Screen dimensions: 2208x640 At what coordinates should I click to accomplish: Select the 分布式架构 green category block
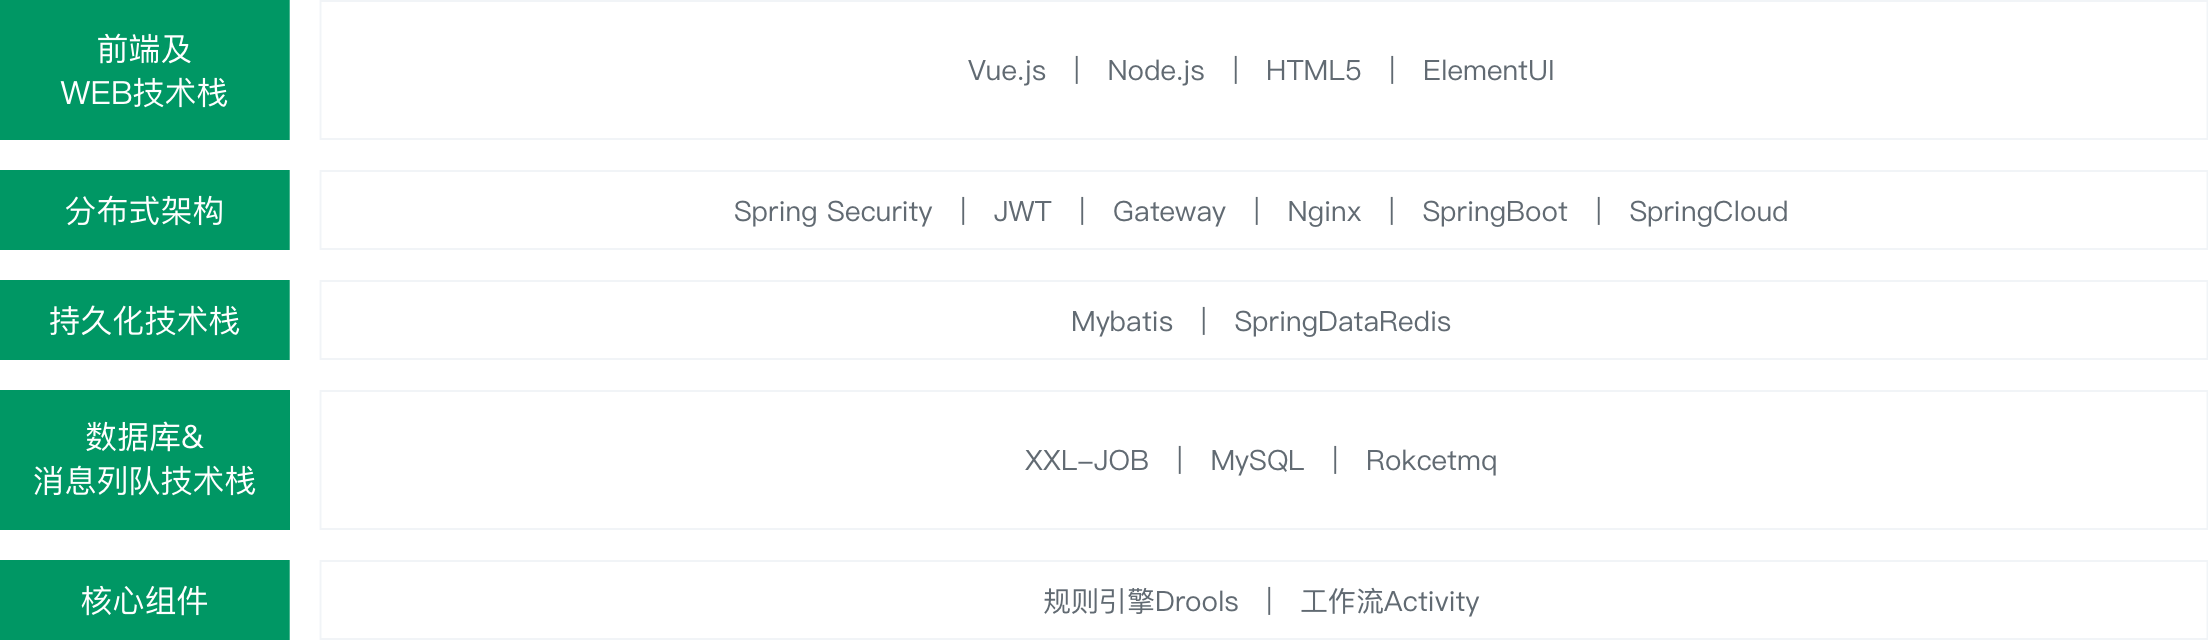click(x=144, y=210)
